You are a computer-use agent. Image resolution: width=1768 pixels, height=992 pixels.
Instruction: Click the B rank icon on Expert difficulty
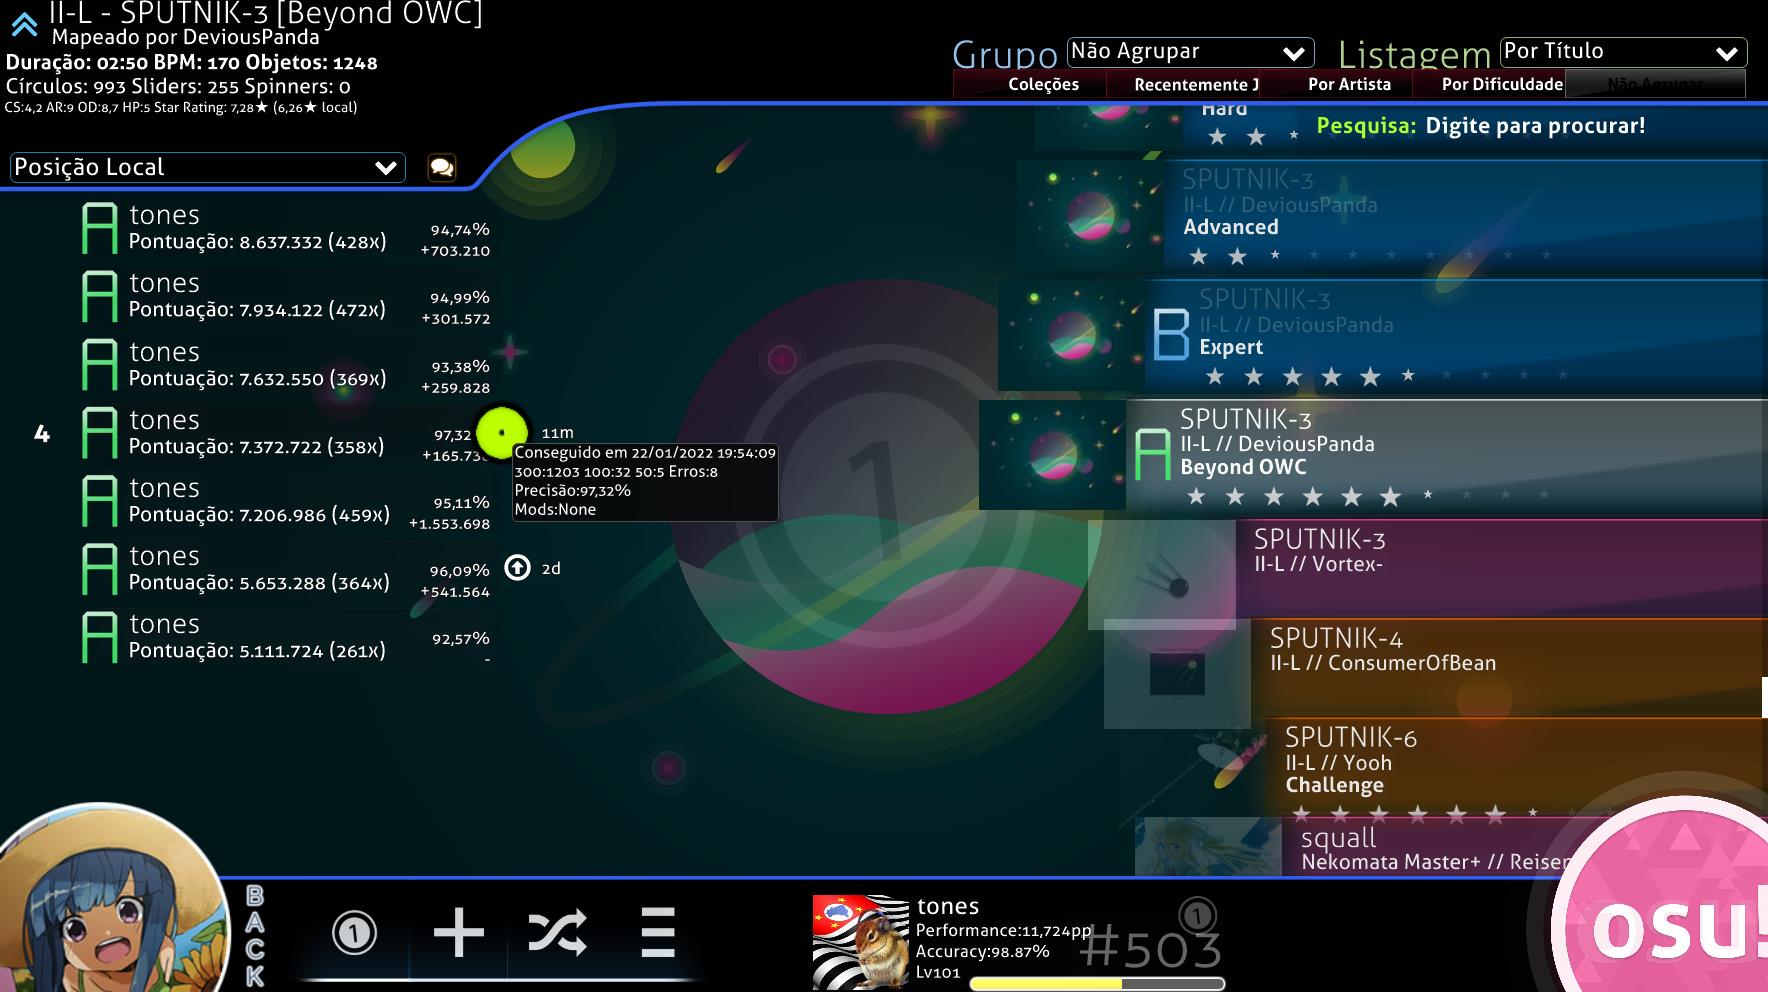1171,335
